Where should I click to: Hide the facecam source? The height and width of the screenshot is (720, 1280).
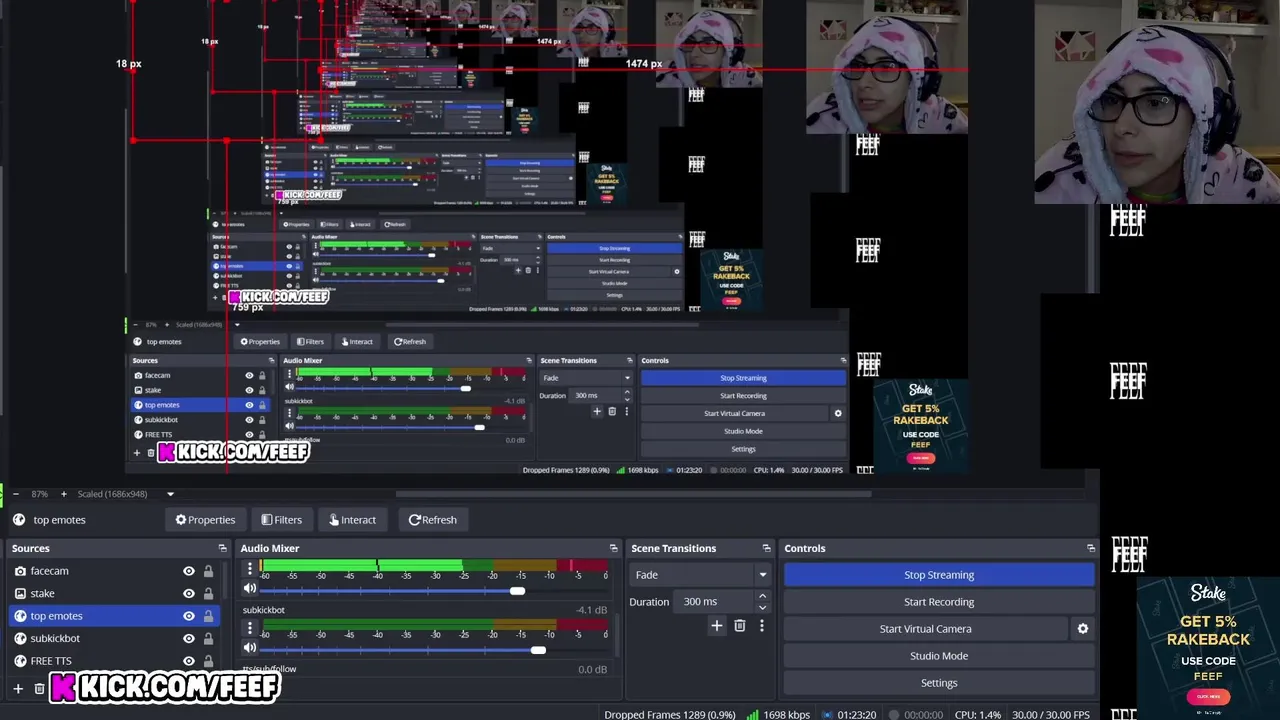[x=189, y=571]
